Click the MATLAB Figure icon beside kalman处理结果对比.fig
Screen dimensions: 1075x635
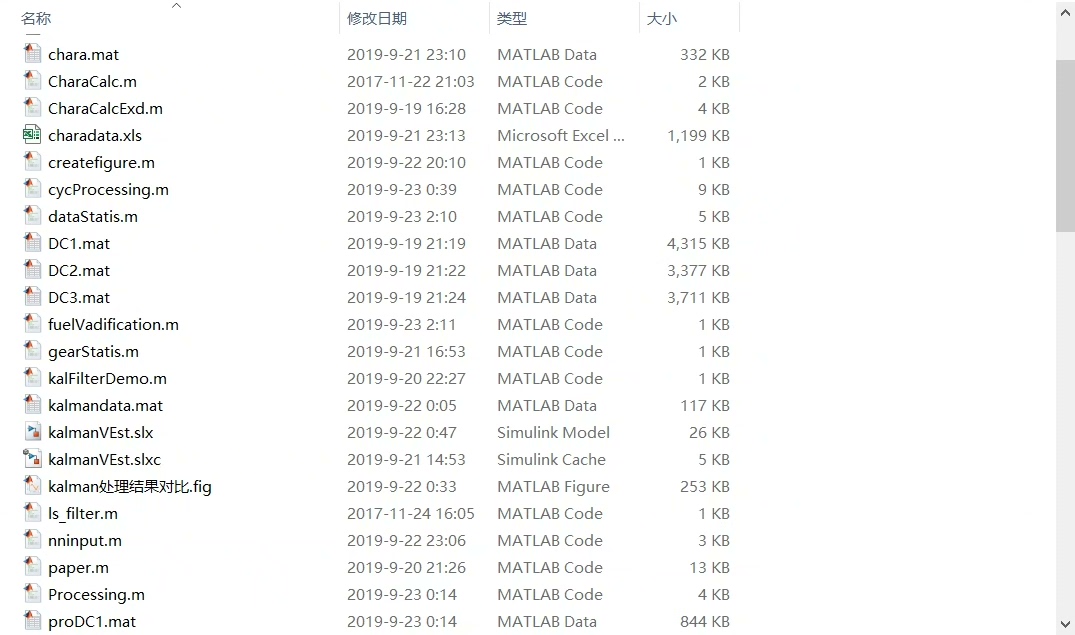[30, 486]
